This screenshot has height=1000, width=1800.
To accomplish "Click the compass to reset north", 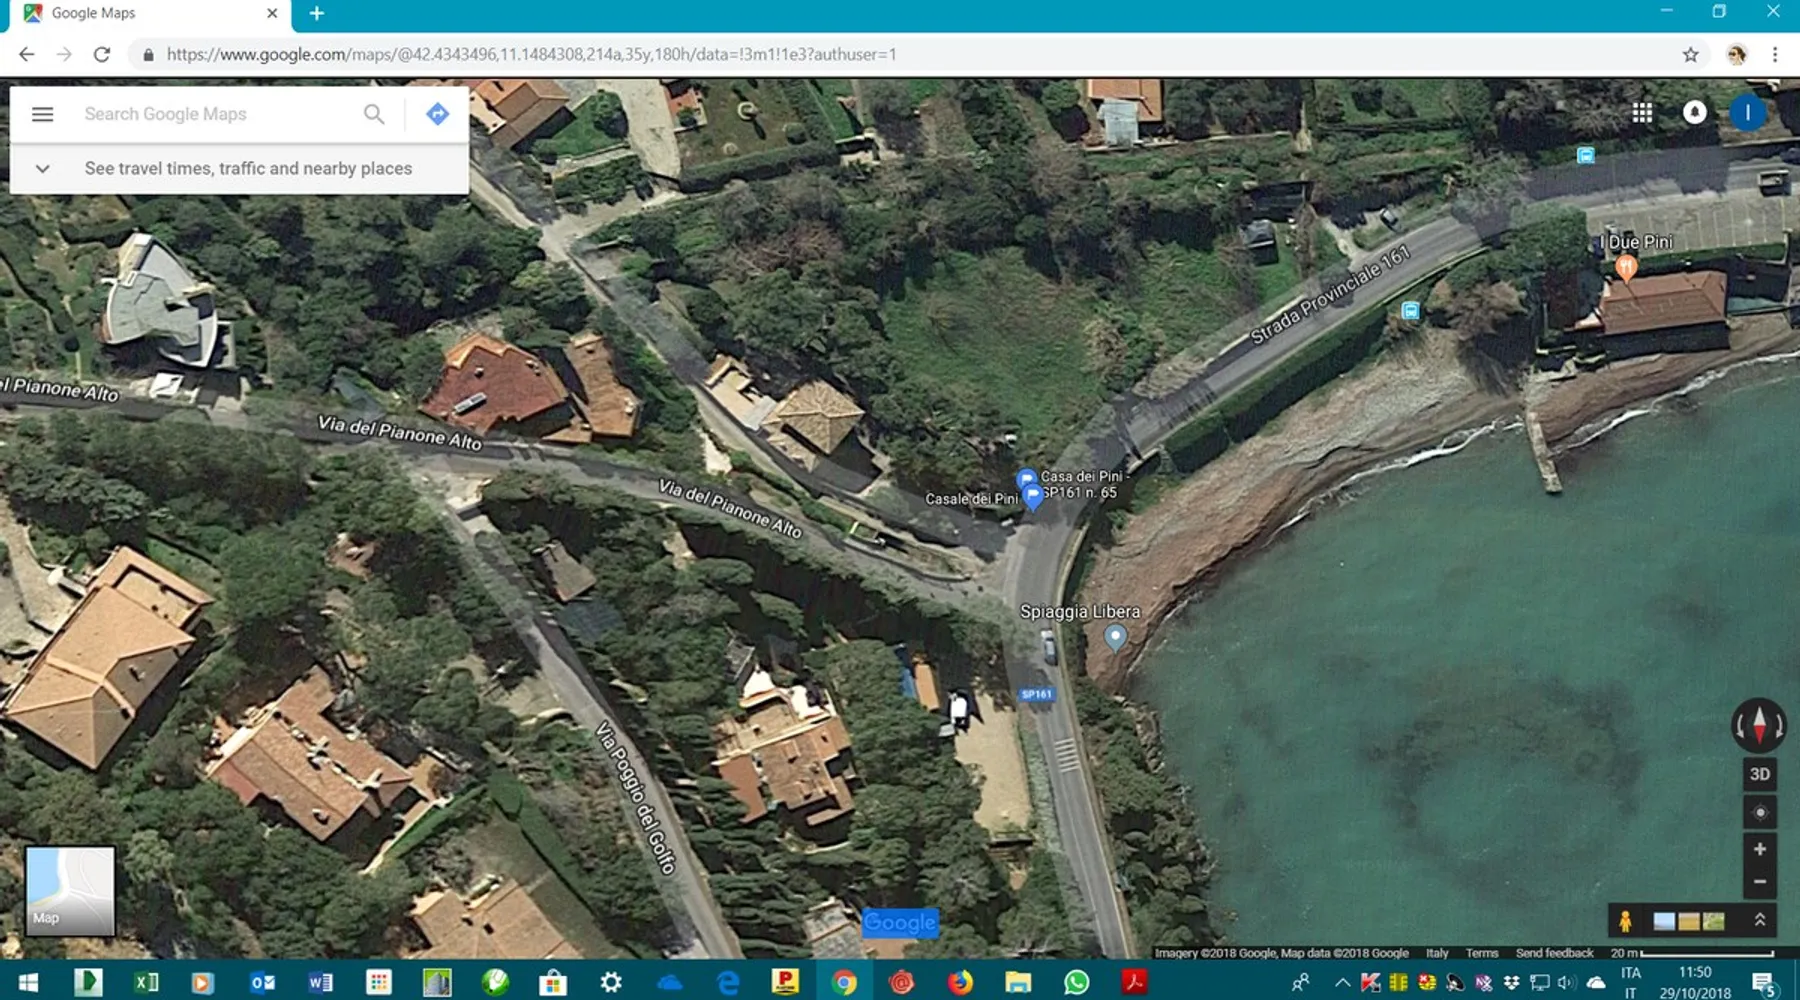I will click(x=1759, y=724).
